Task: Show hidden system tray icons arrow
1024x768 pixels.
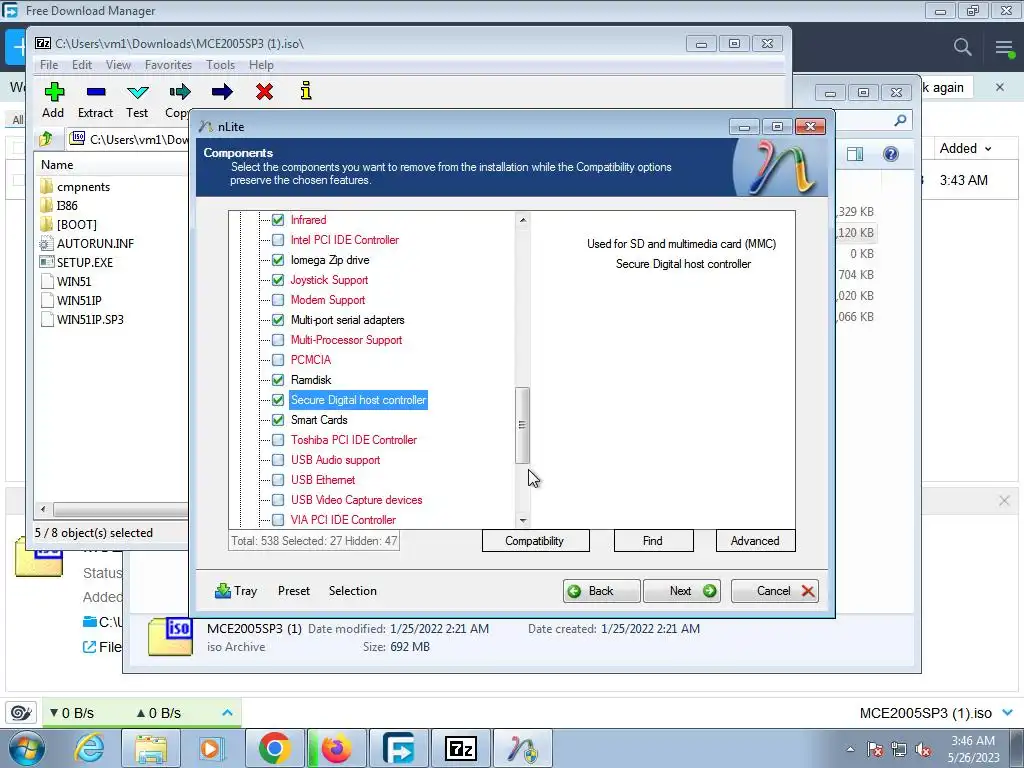Action: click(x=850, y=750)
